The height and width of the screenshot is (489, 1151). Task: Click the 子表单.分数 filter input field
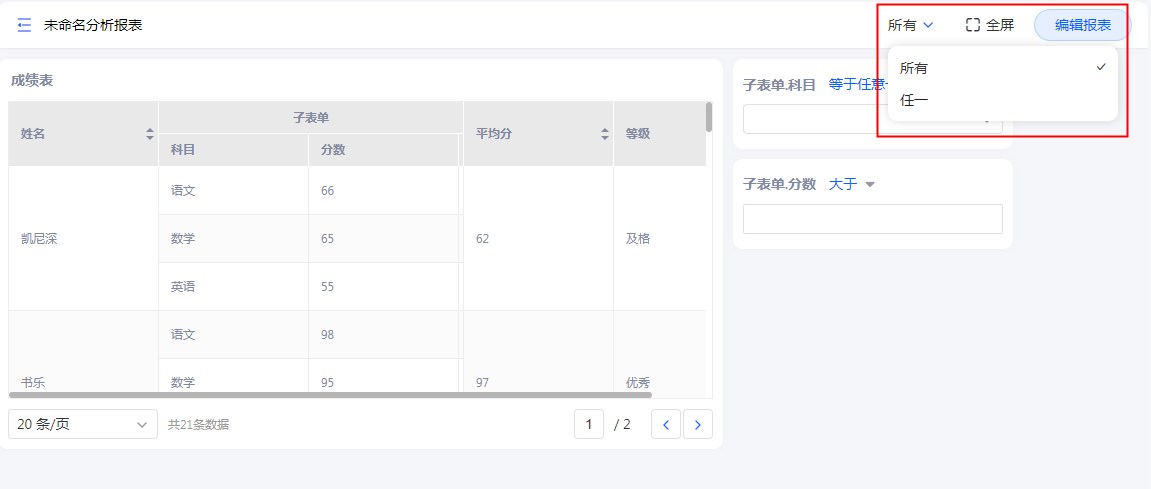872,219
